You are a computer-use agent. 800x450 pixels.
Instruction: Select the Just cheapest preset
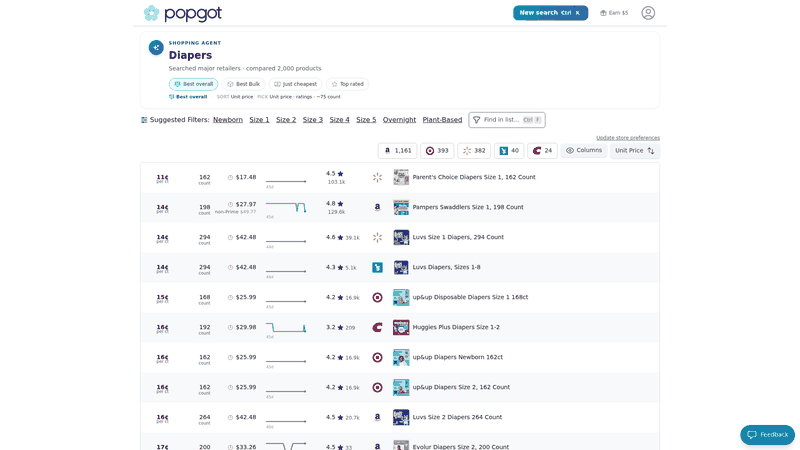pyautogui.click(x=296, y=84)
